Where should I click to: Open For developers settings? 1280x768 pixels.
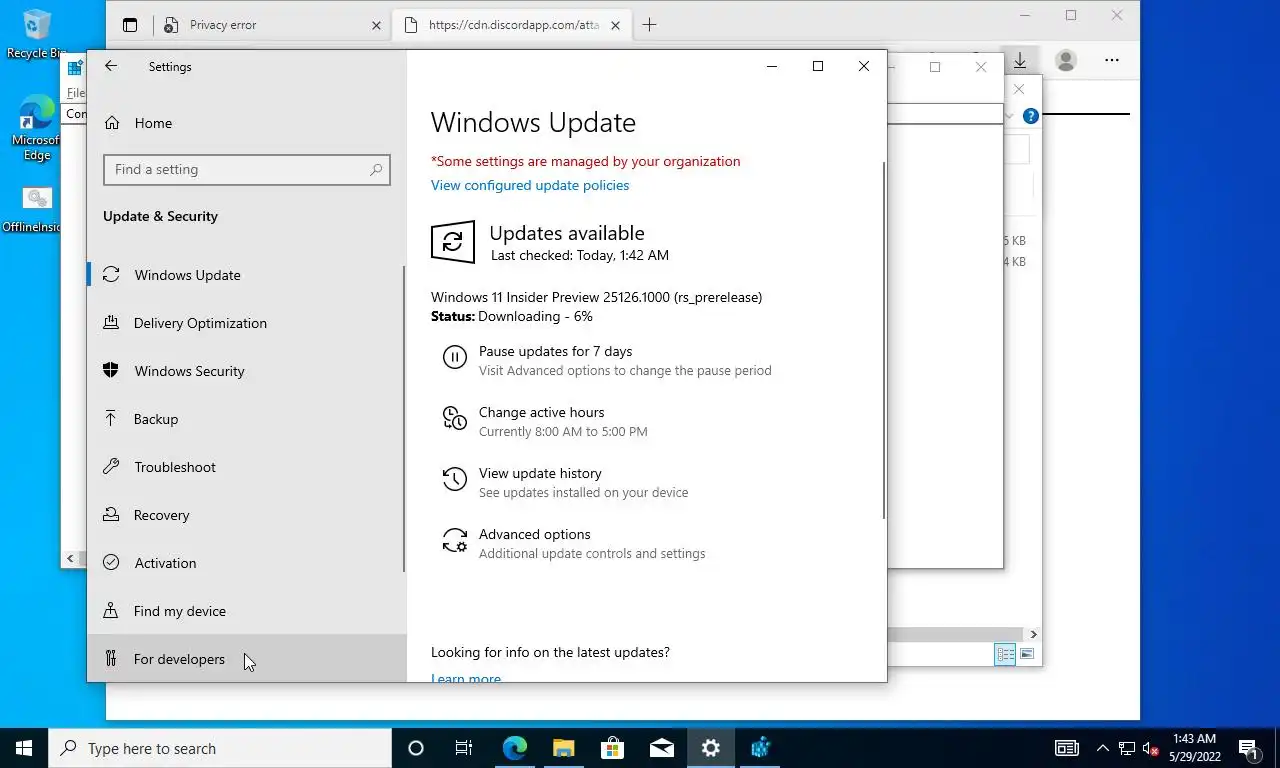[246, 659]
